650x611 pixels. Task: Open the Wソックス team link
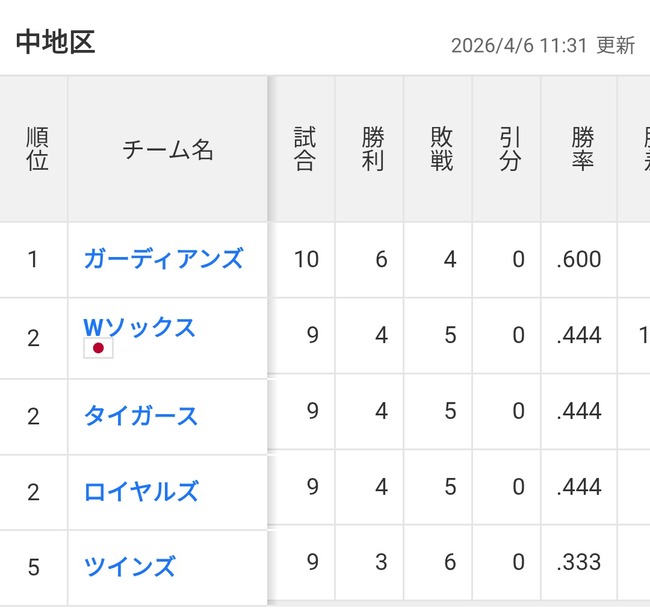139,327
